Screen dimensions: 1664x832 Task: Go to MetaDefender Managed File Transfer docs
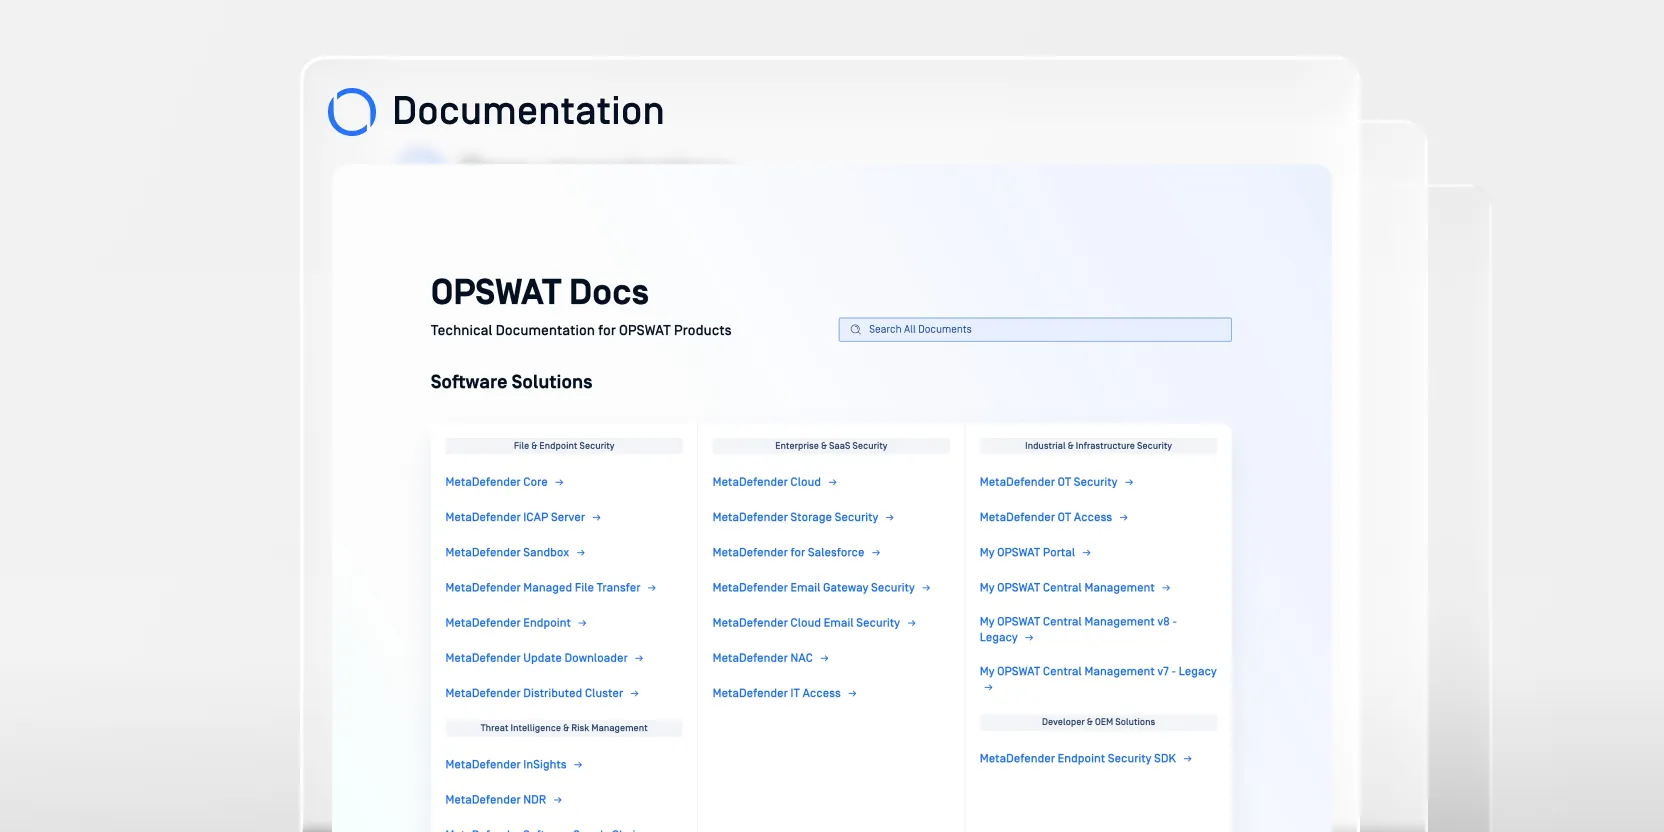[x=543, y=588]
